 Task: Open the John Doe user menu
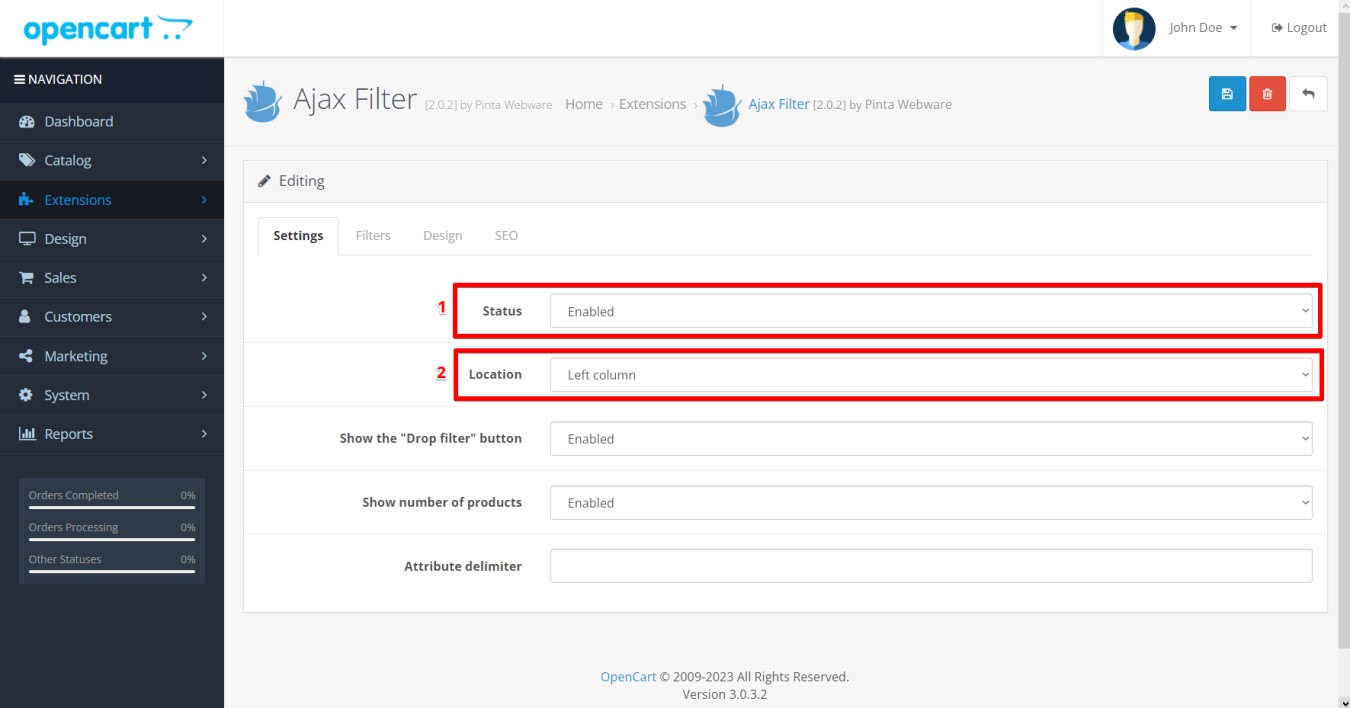pos(1203,28)
